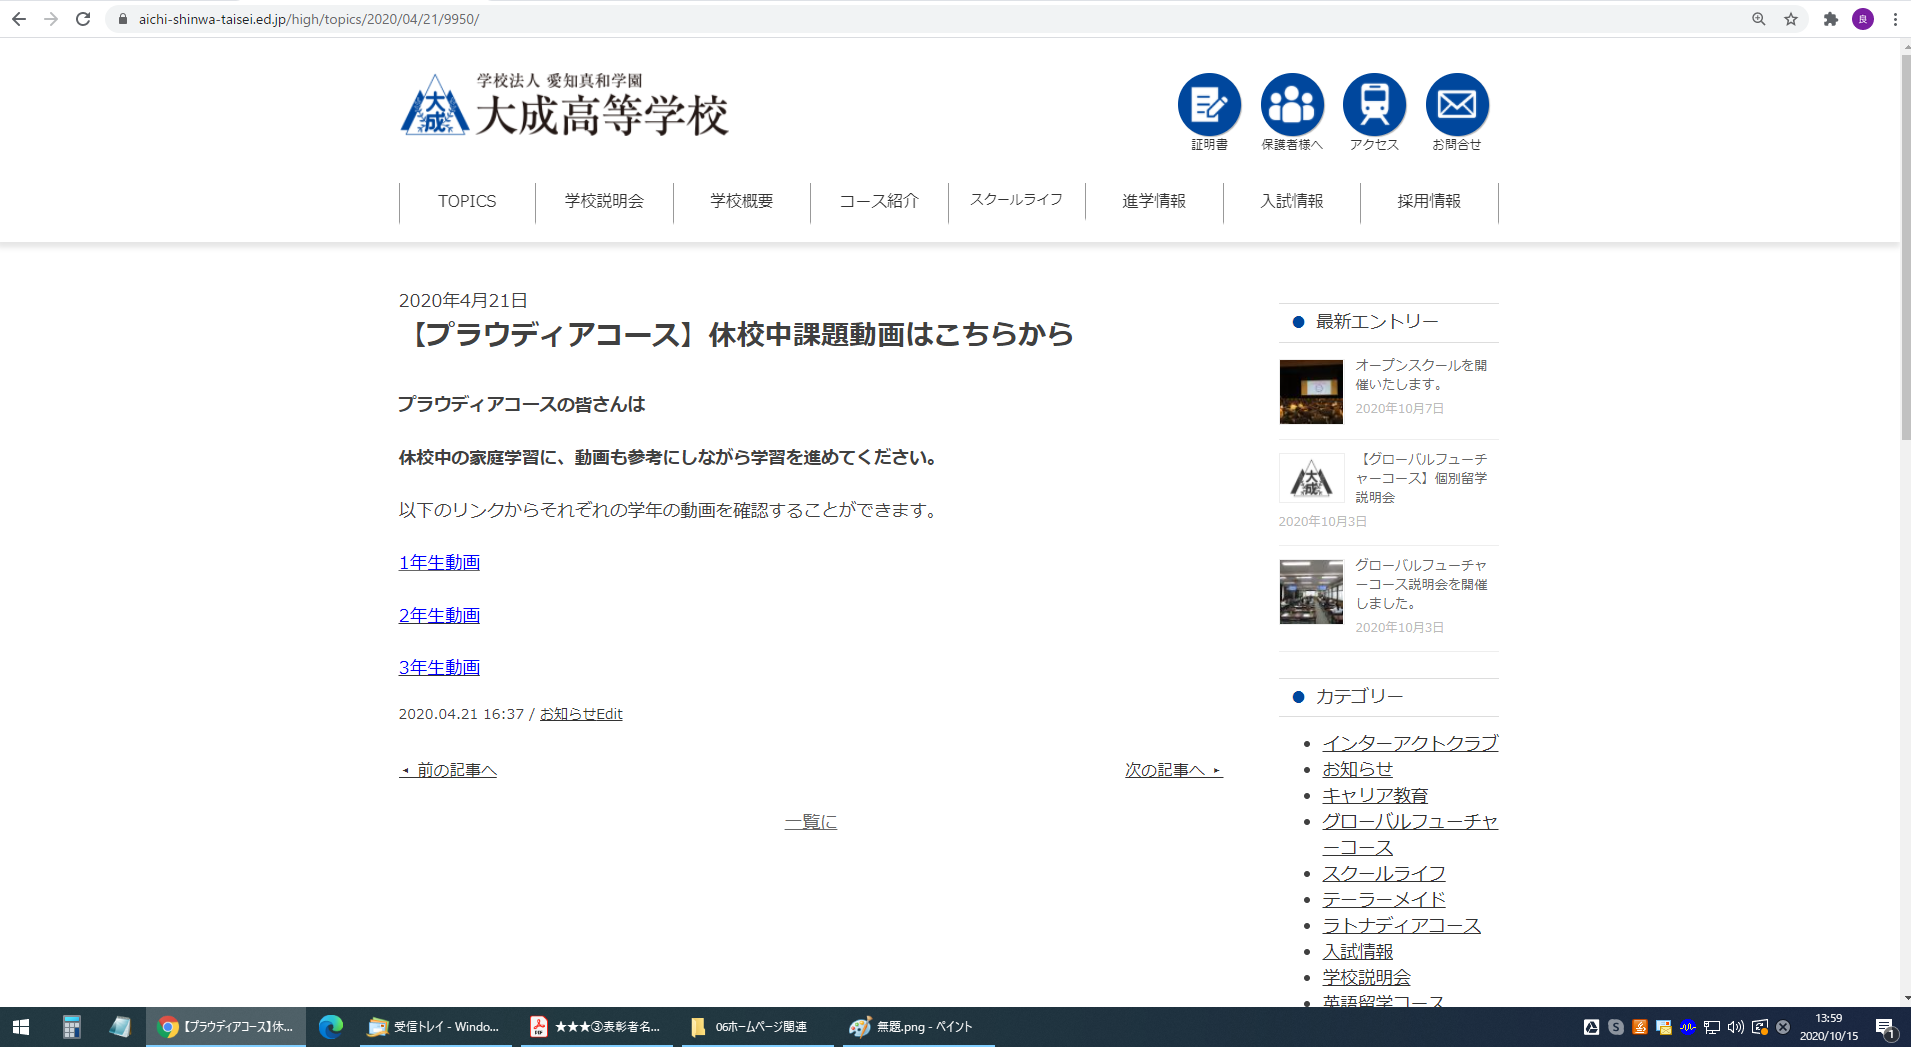This screenshot has height=1047, width=1911.
Task: Switch to Microsoft Edge on taskbar
Action: [x=331, y=1027]
